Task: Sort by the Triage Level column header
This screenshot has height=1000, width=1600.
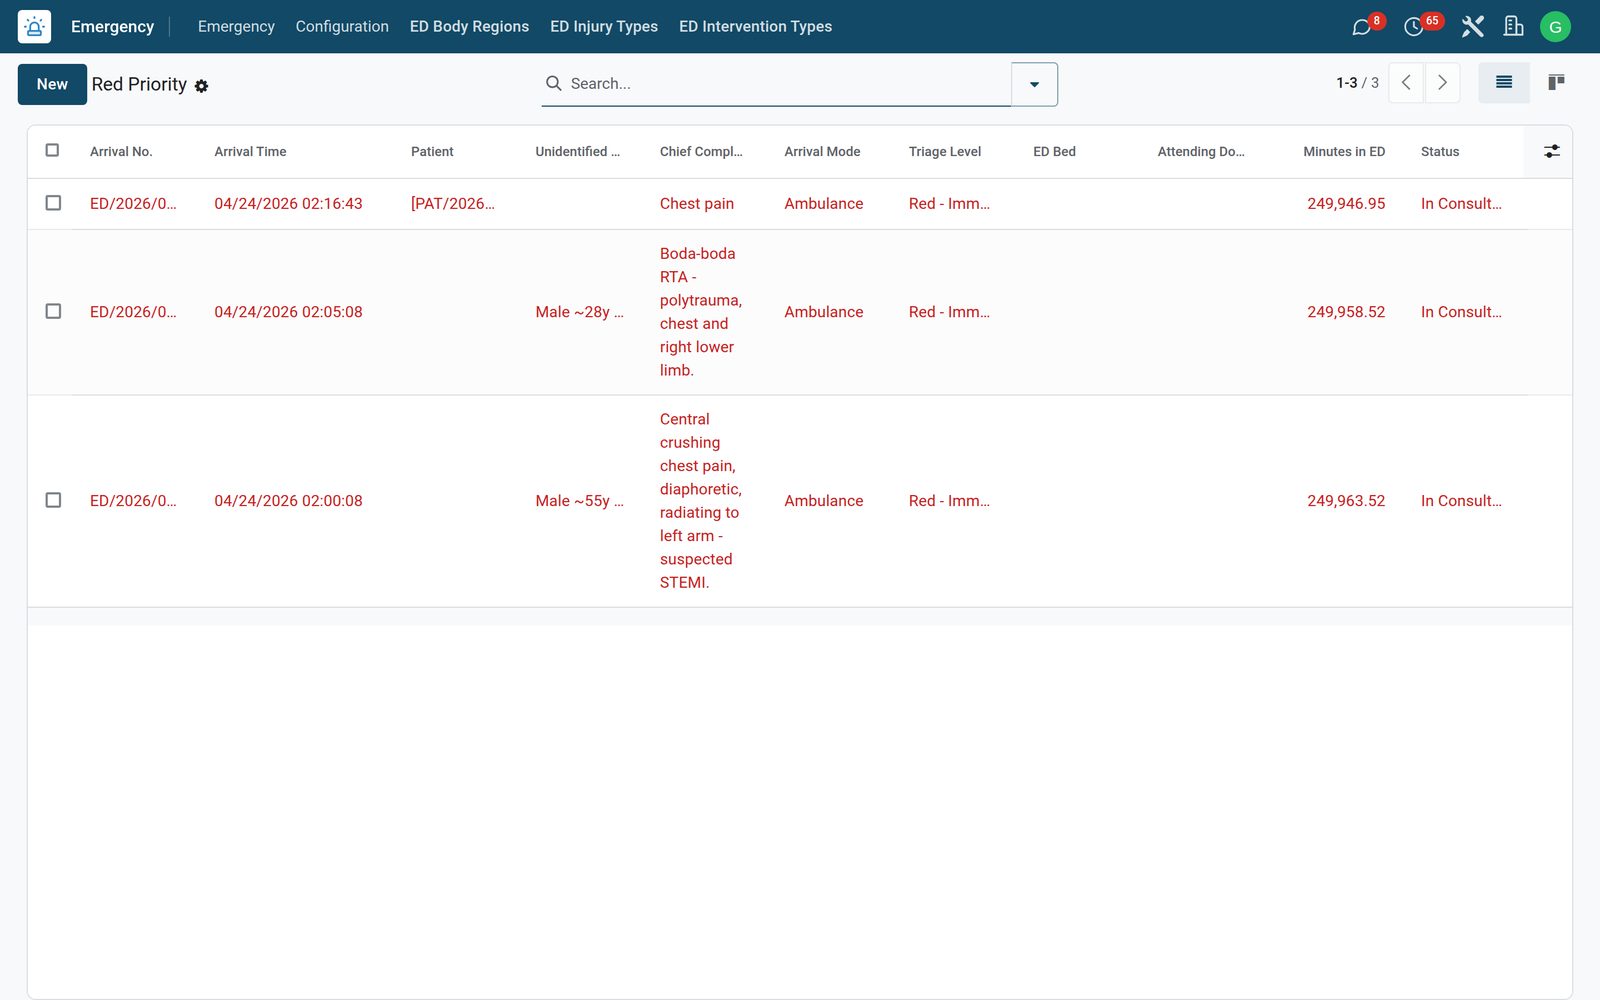Action: (x=945, y=152)
